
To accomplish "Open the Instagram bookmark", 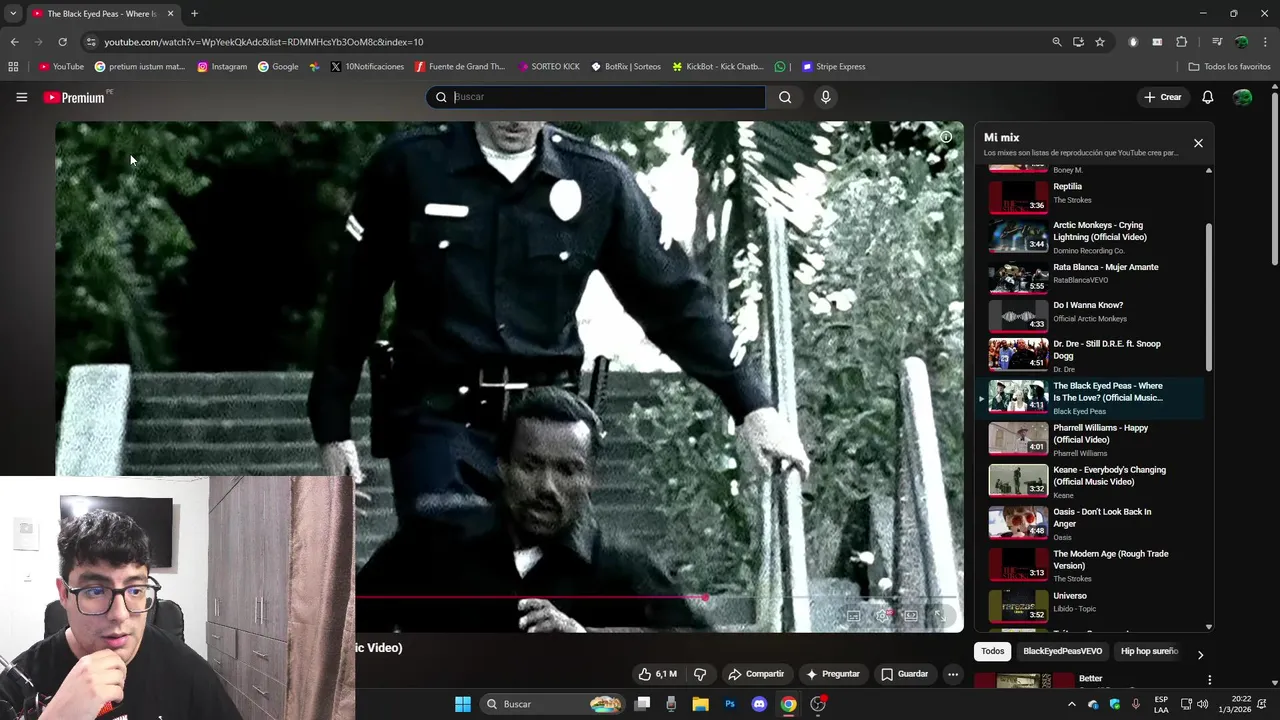I will (222, 67).
